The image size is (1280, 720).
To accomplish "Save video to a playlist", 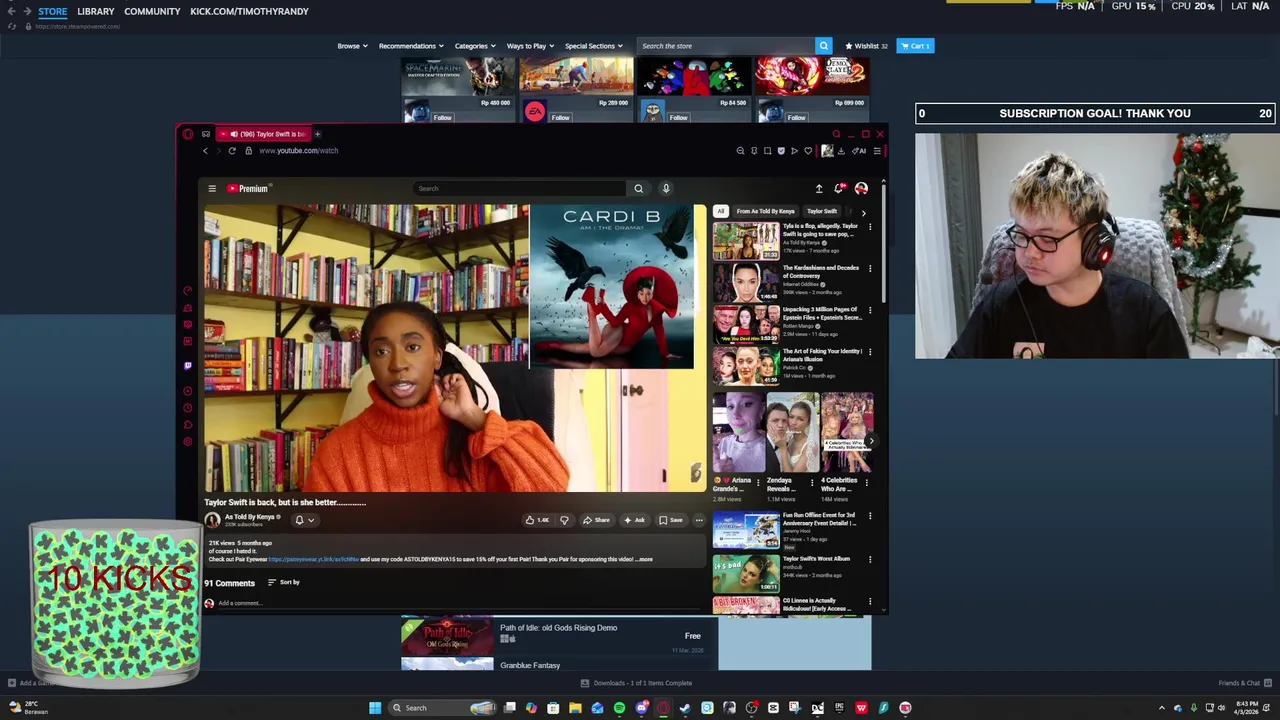I will coord(671,520).
